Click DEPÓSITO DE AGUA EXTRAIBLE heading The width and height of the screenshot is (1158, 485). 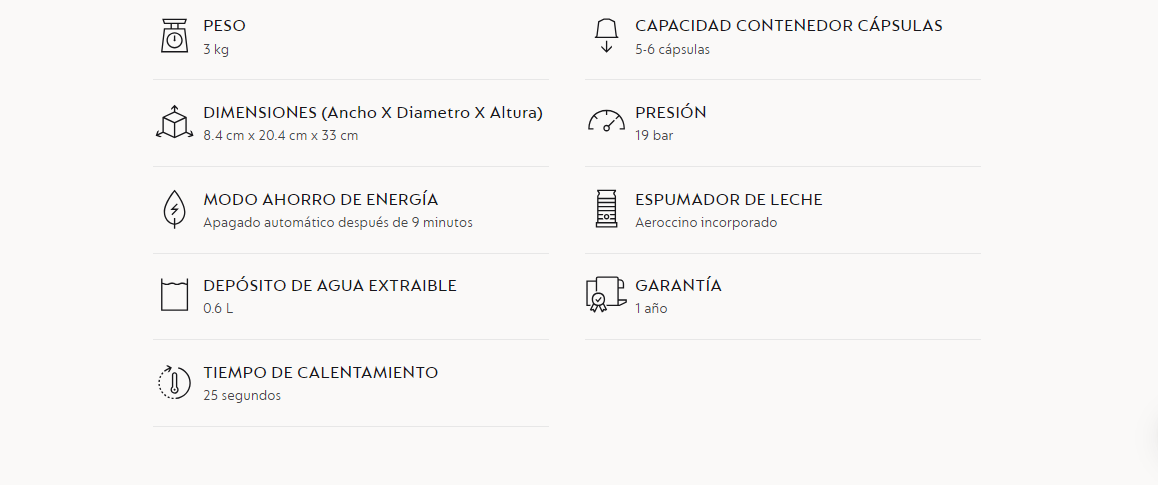tap(330, 286)
